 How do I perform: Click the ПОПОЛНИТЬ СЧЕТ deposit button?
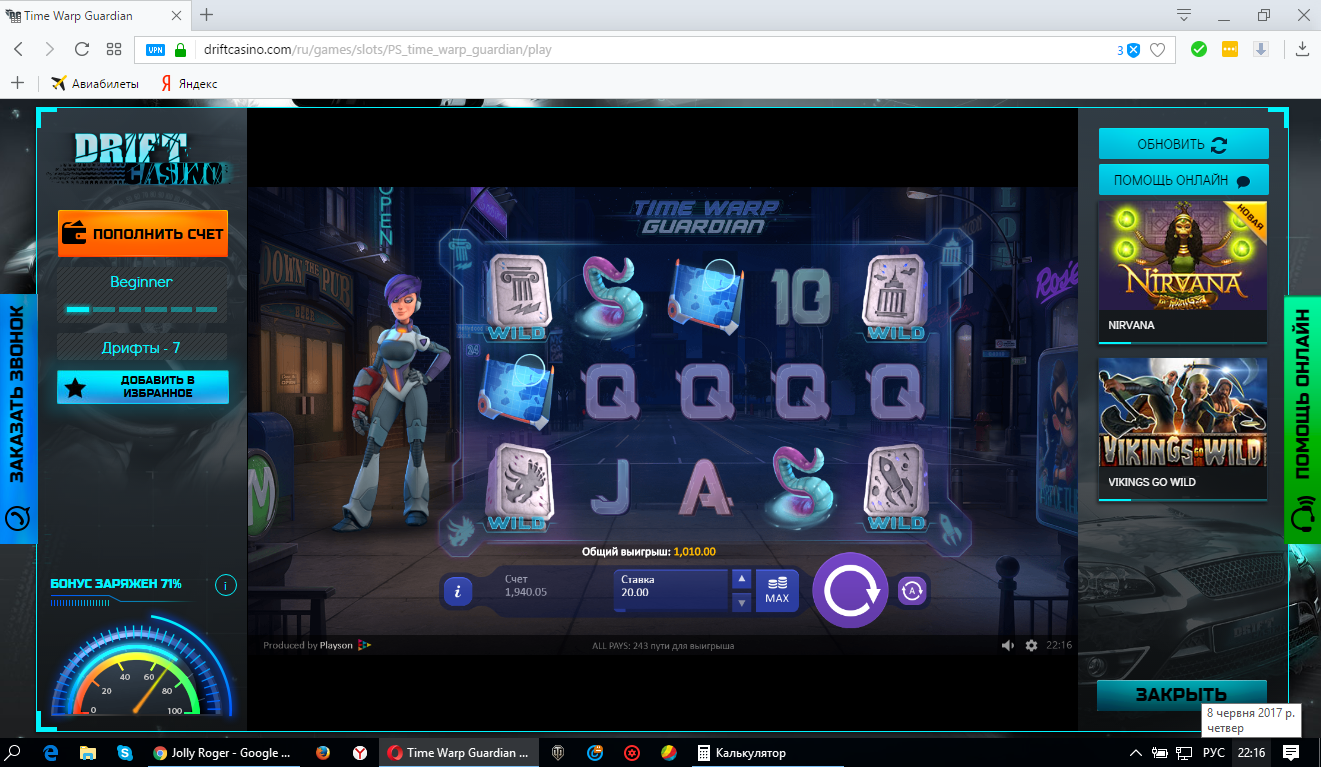[x=142, y=234]
